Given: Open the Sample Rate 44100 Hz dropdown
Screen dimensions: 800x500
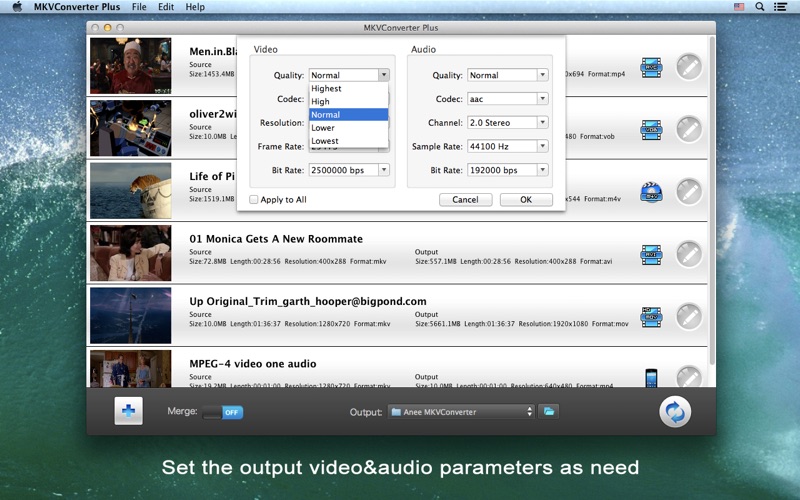Looking at the screenshot, I should coord(508,146).
